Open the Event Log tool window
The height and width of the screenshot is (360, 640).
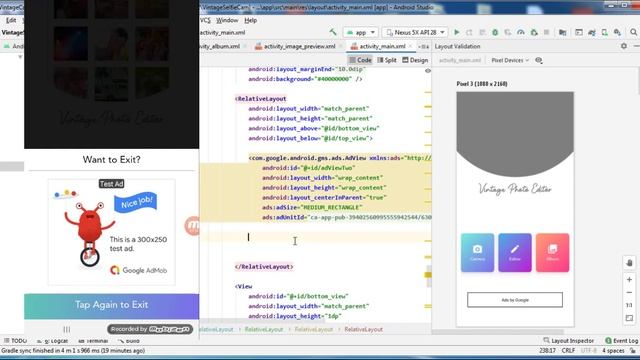click(622, 340)
